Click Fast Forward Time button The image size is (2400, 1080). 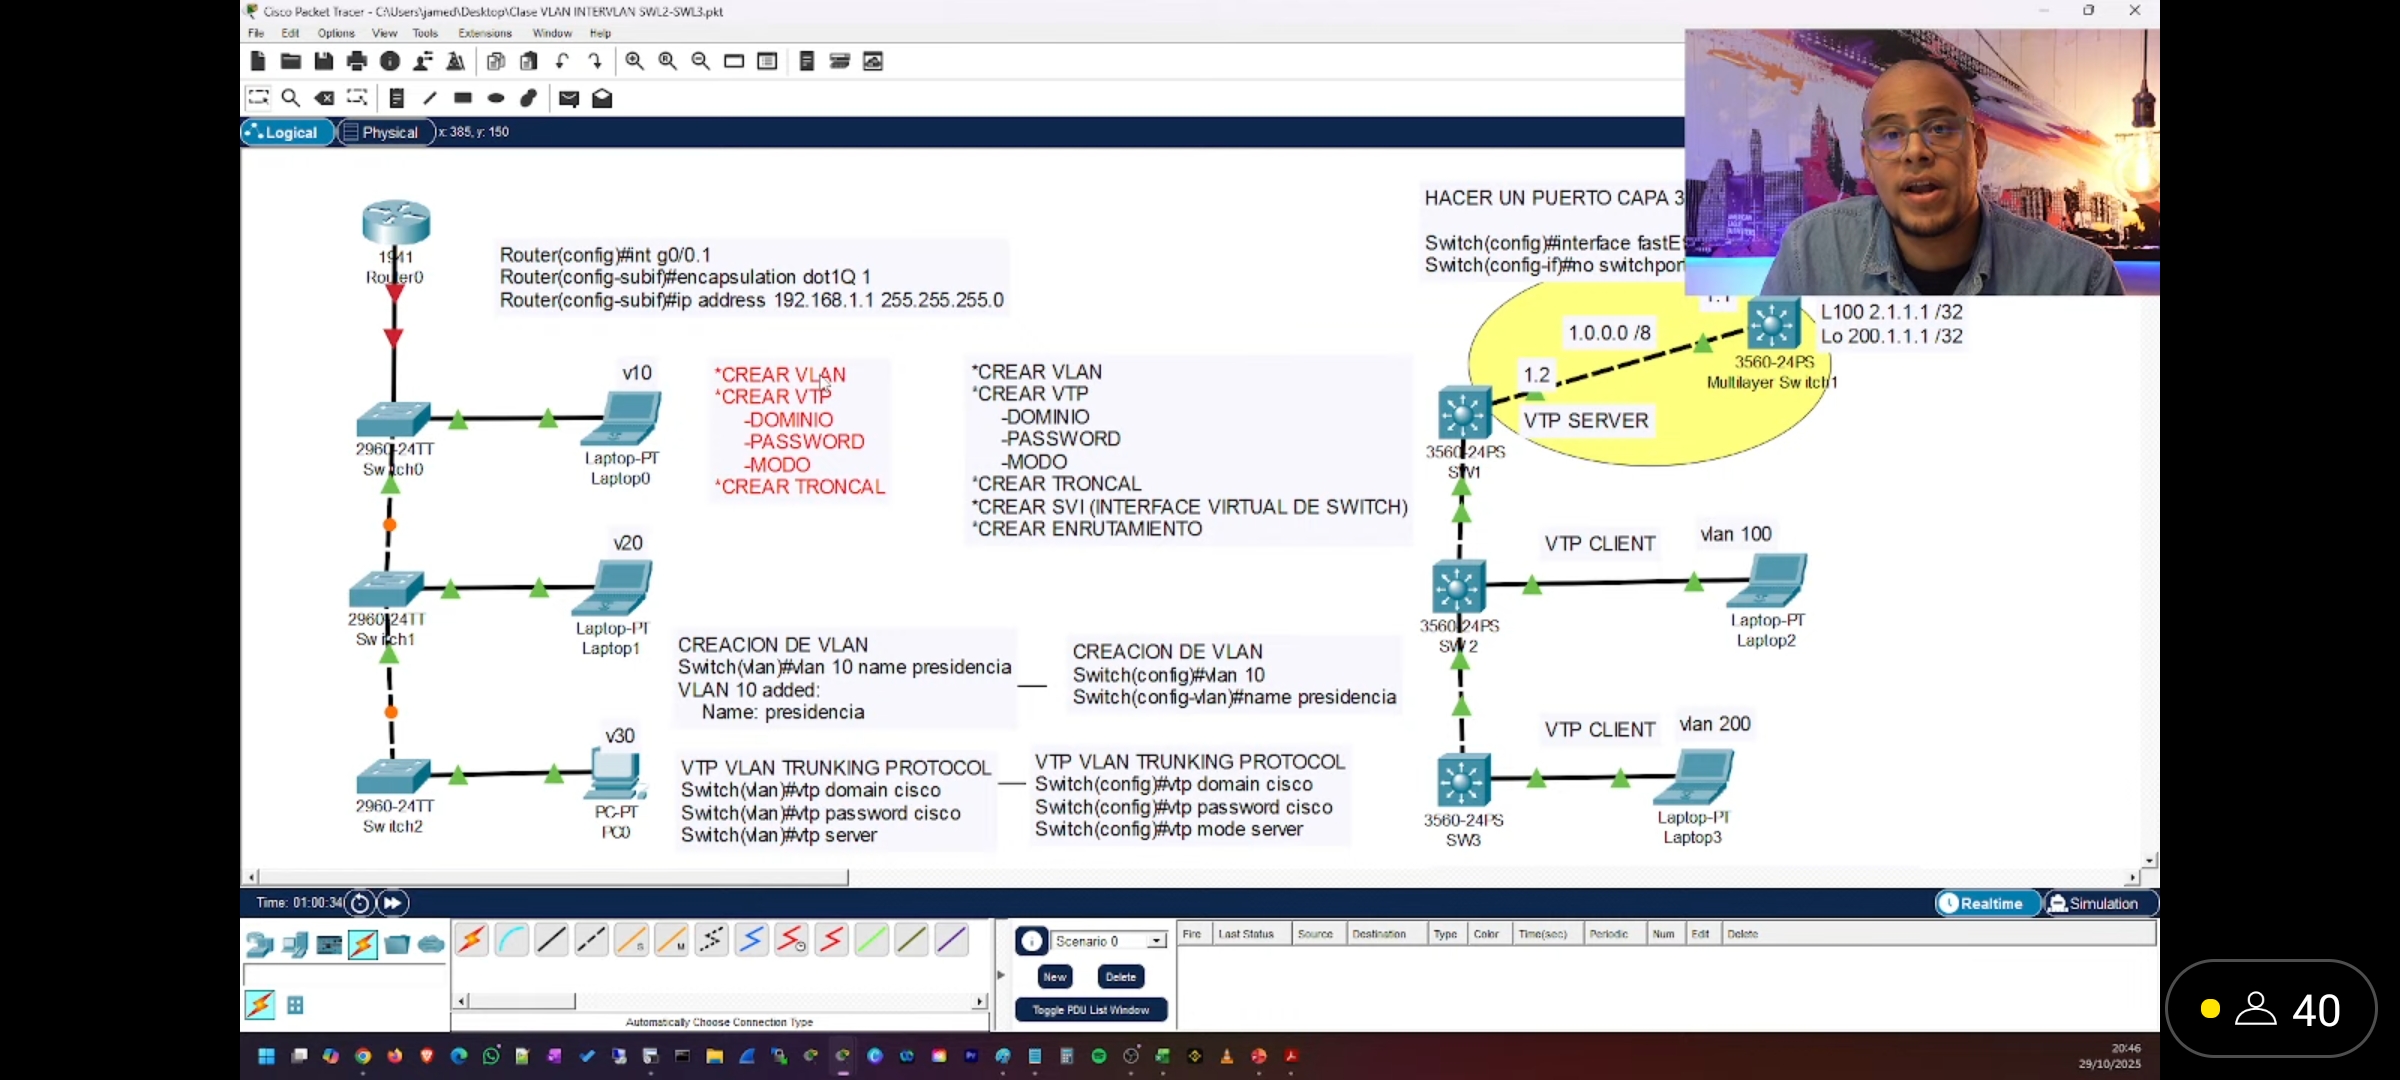[x=393, y=903]
